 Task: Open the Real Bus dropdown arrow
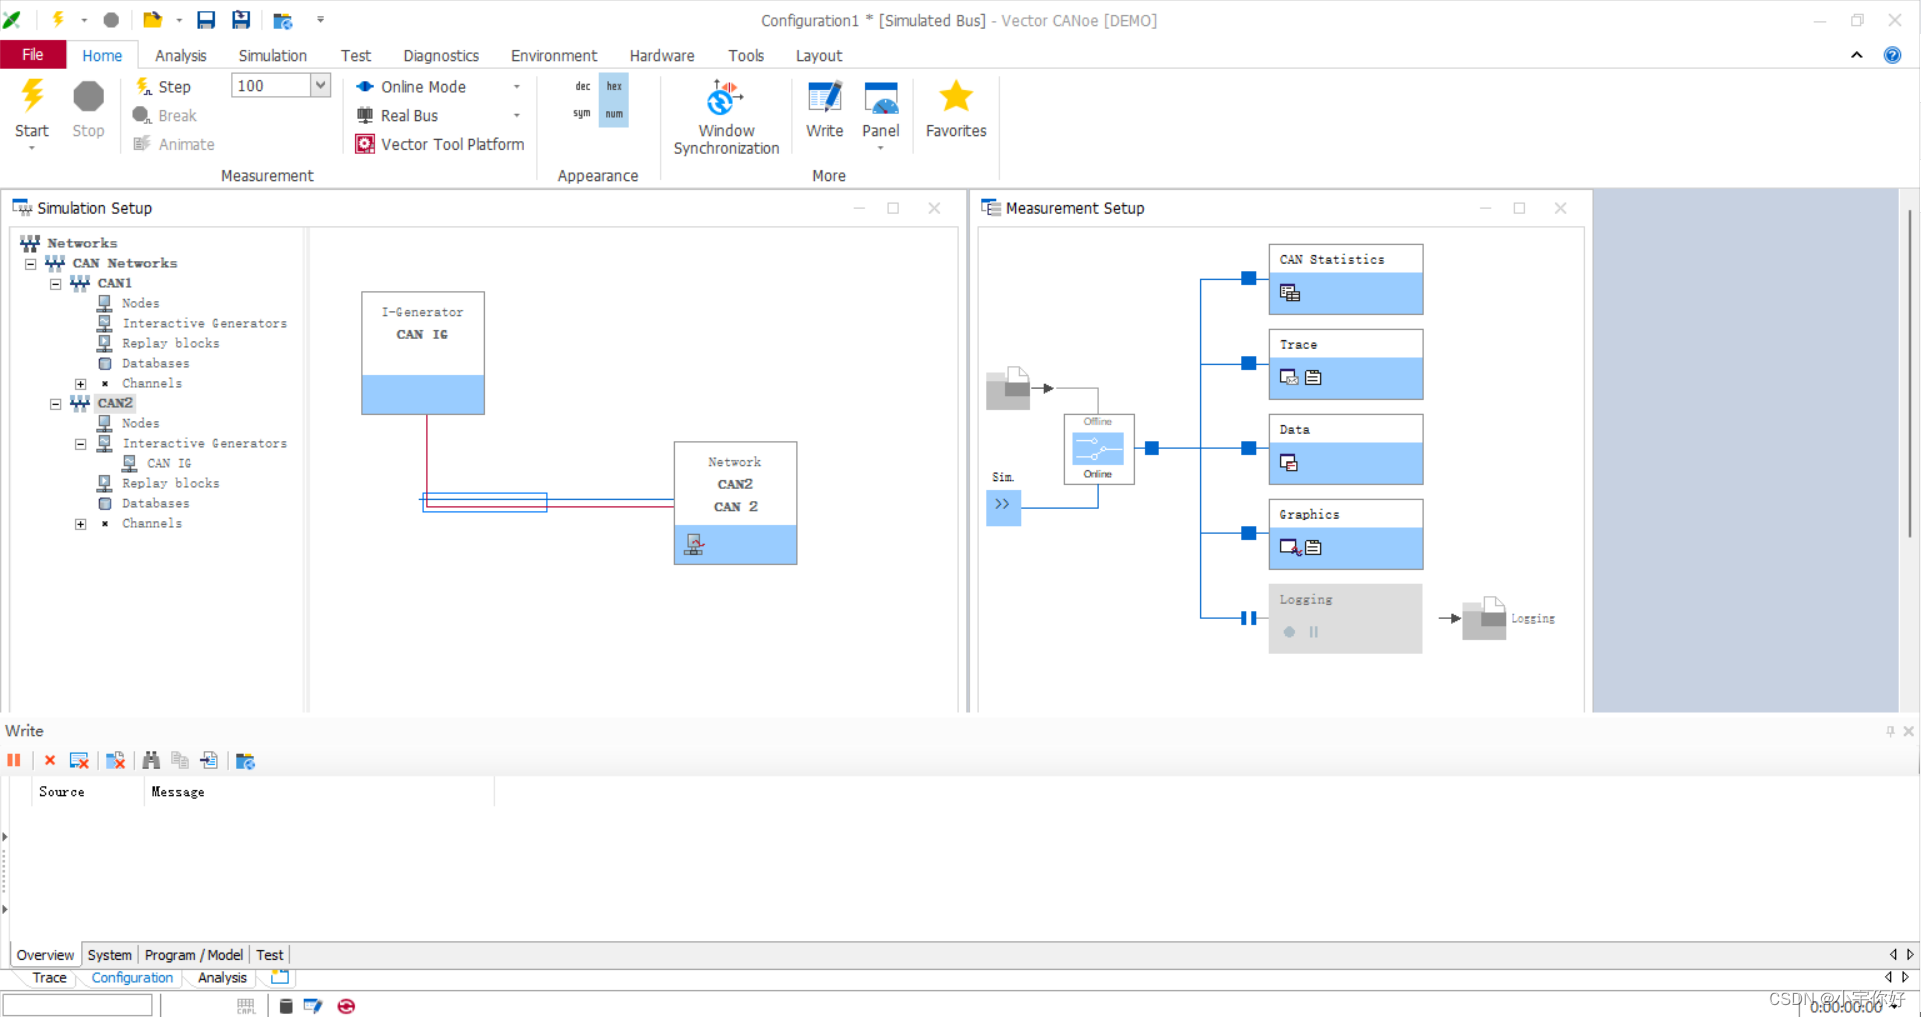click(x=517, y=116)
